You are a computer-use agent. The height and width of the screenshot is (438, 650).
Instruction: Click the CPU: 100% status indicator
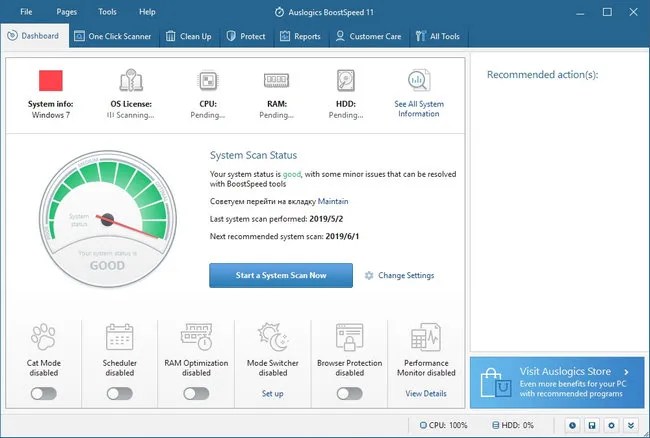coord(444,425)
